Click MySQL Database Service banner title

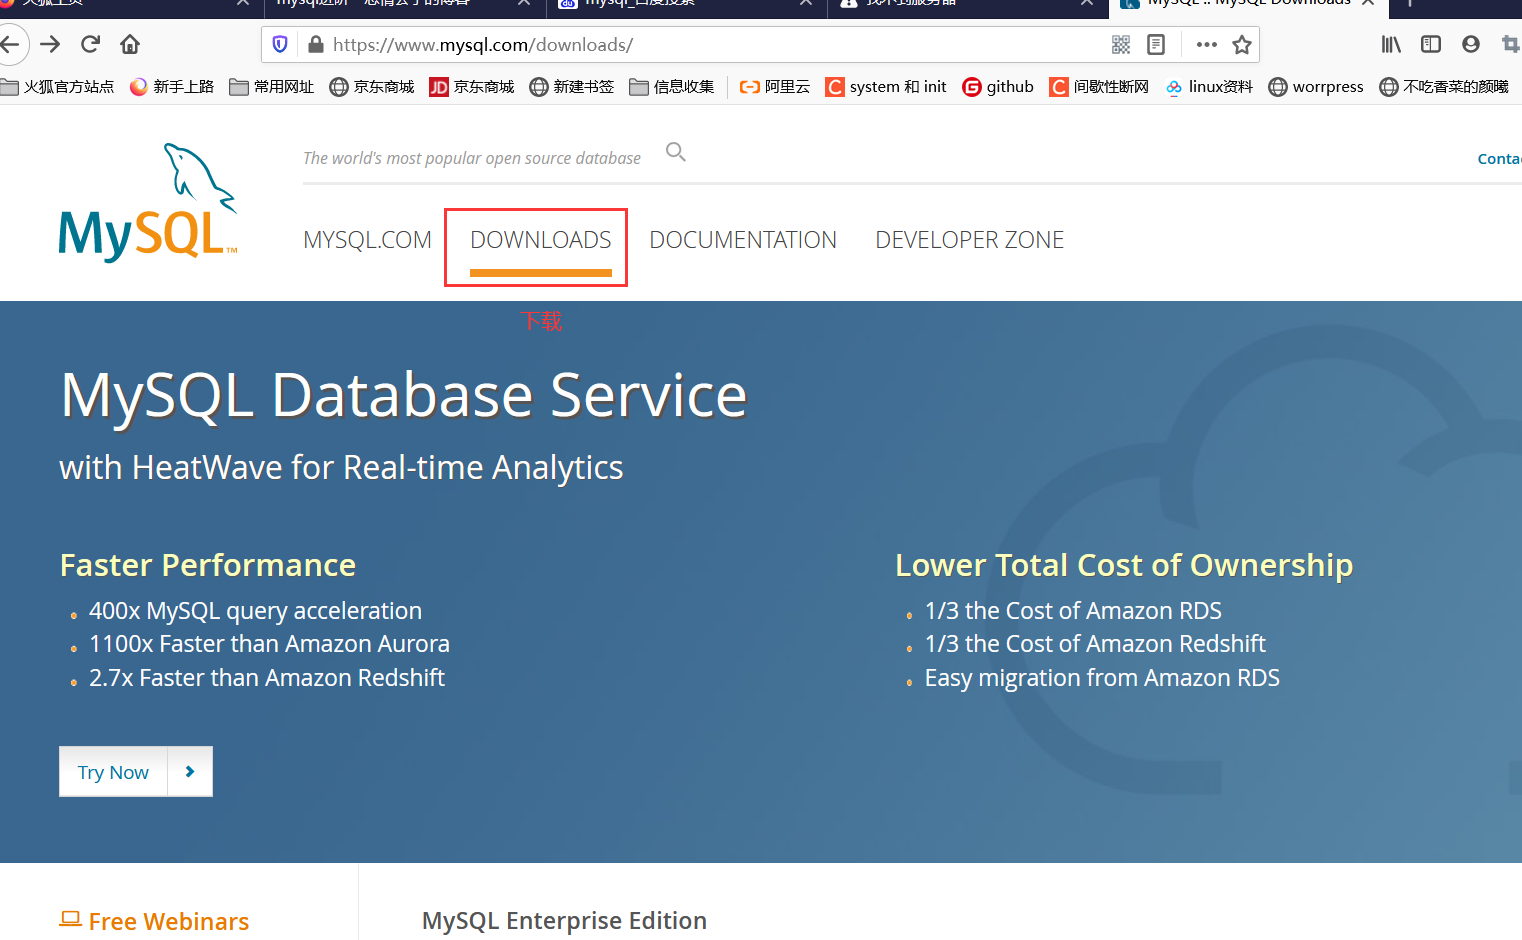pyautogui.click(x=404, y=395)
